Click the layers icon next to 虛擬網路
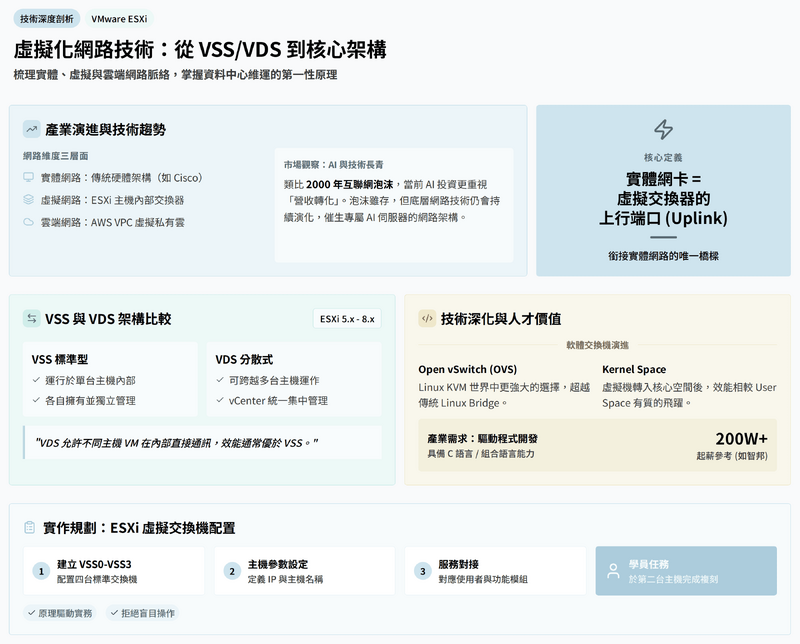 point(28,199)
